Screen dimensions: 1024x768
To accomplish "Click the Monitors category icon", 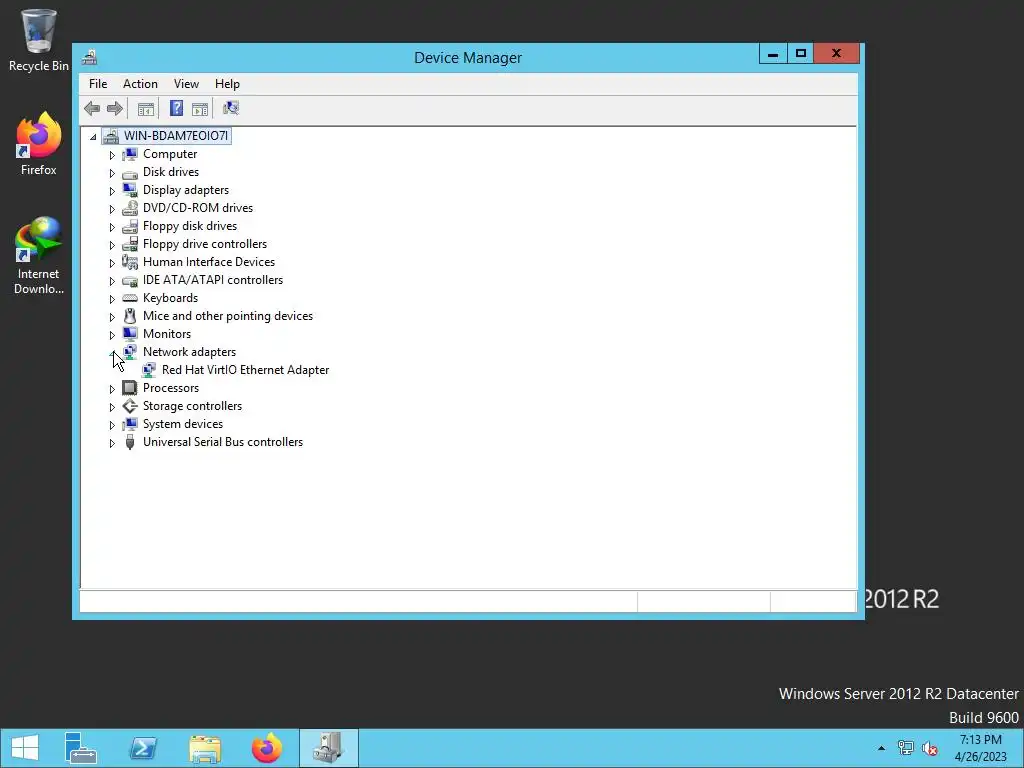I will tap(130, 334).
